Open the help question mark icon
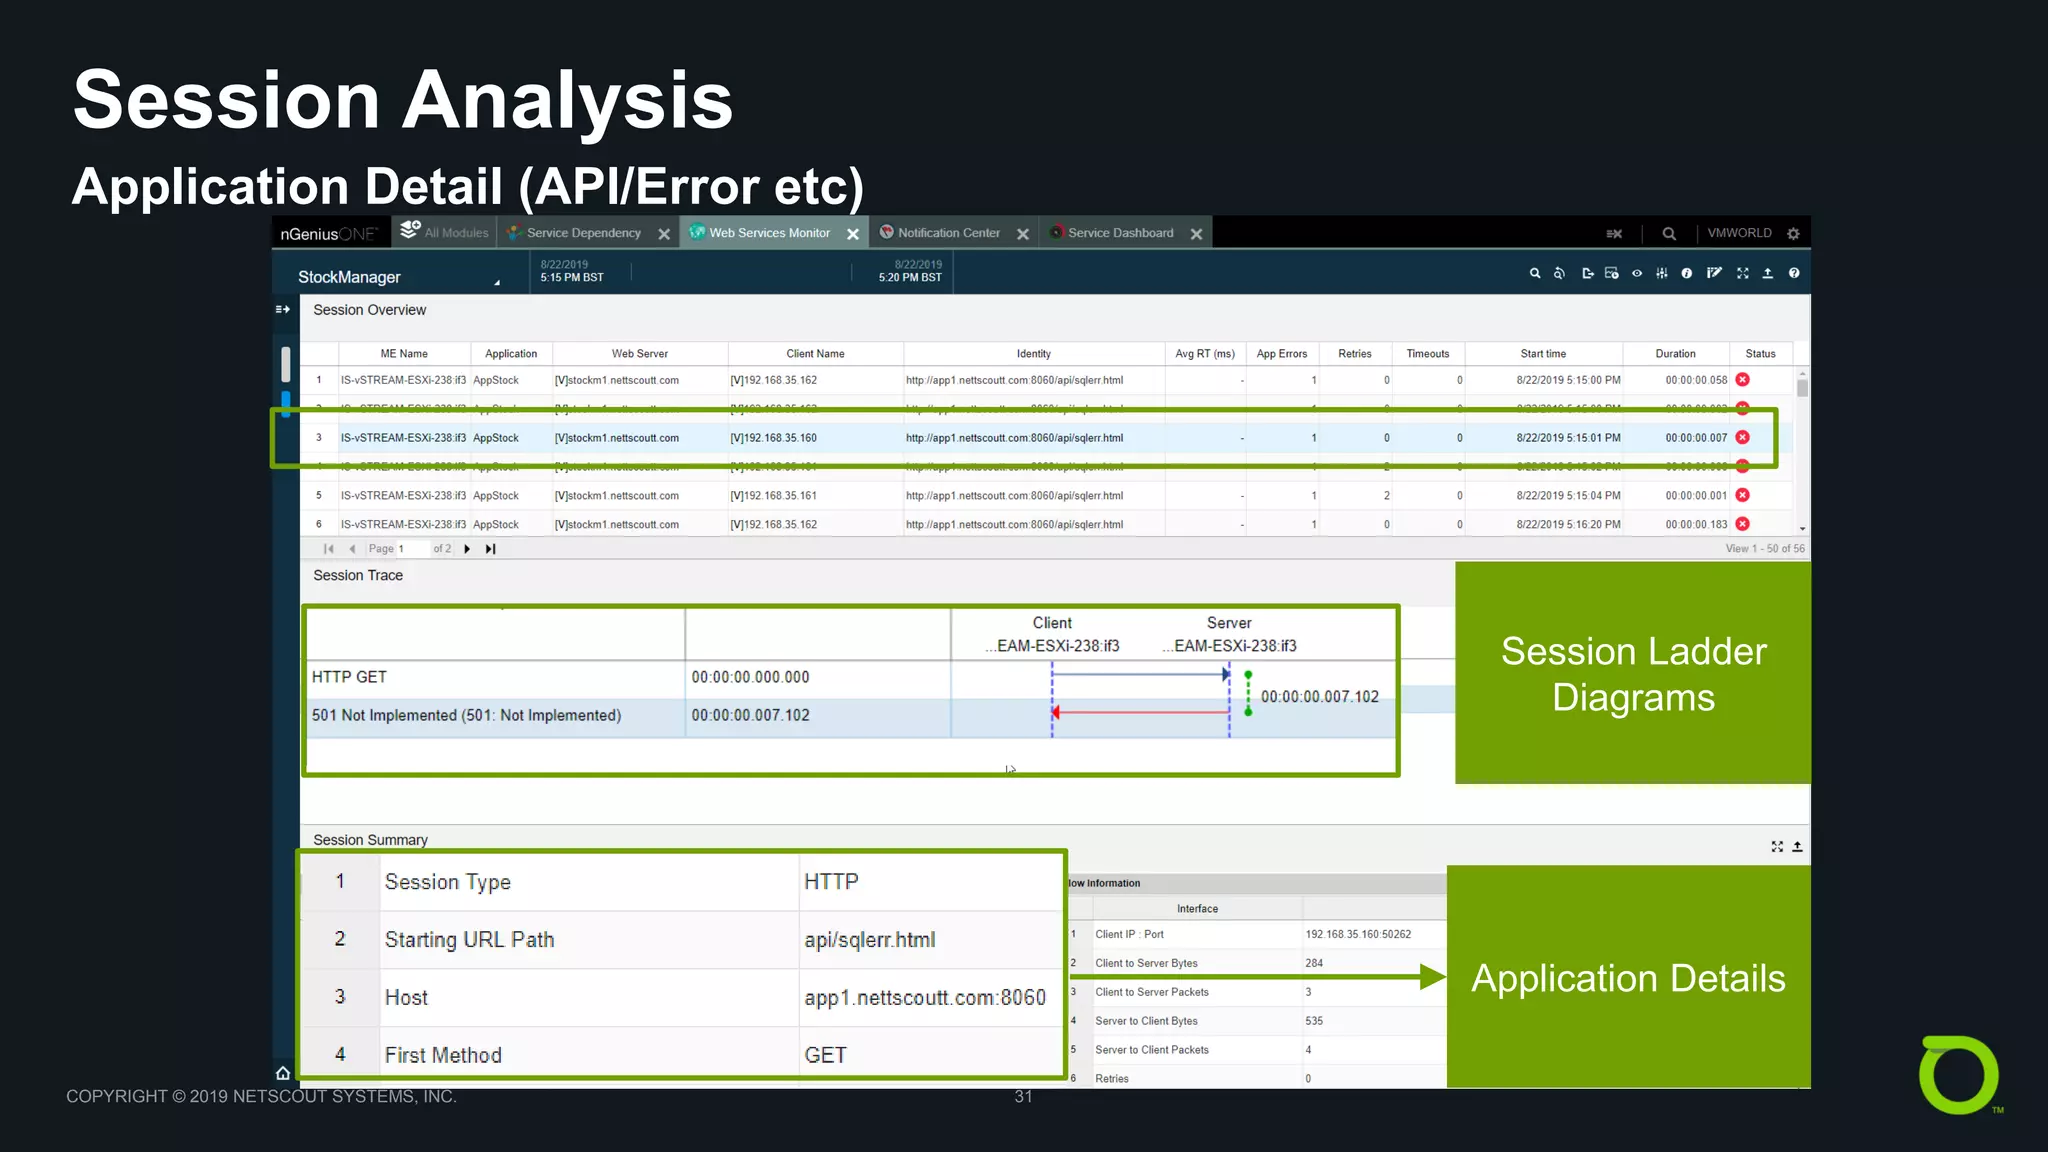Image resolution: width=2048 pixels, height=1152 pixels. point(1794,273)
